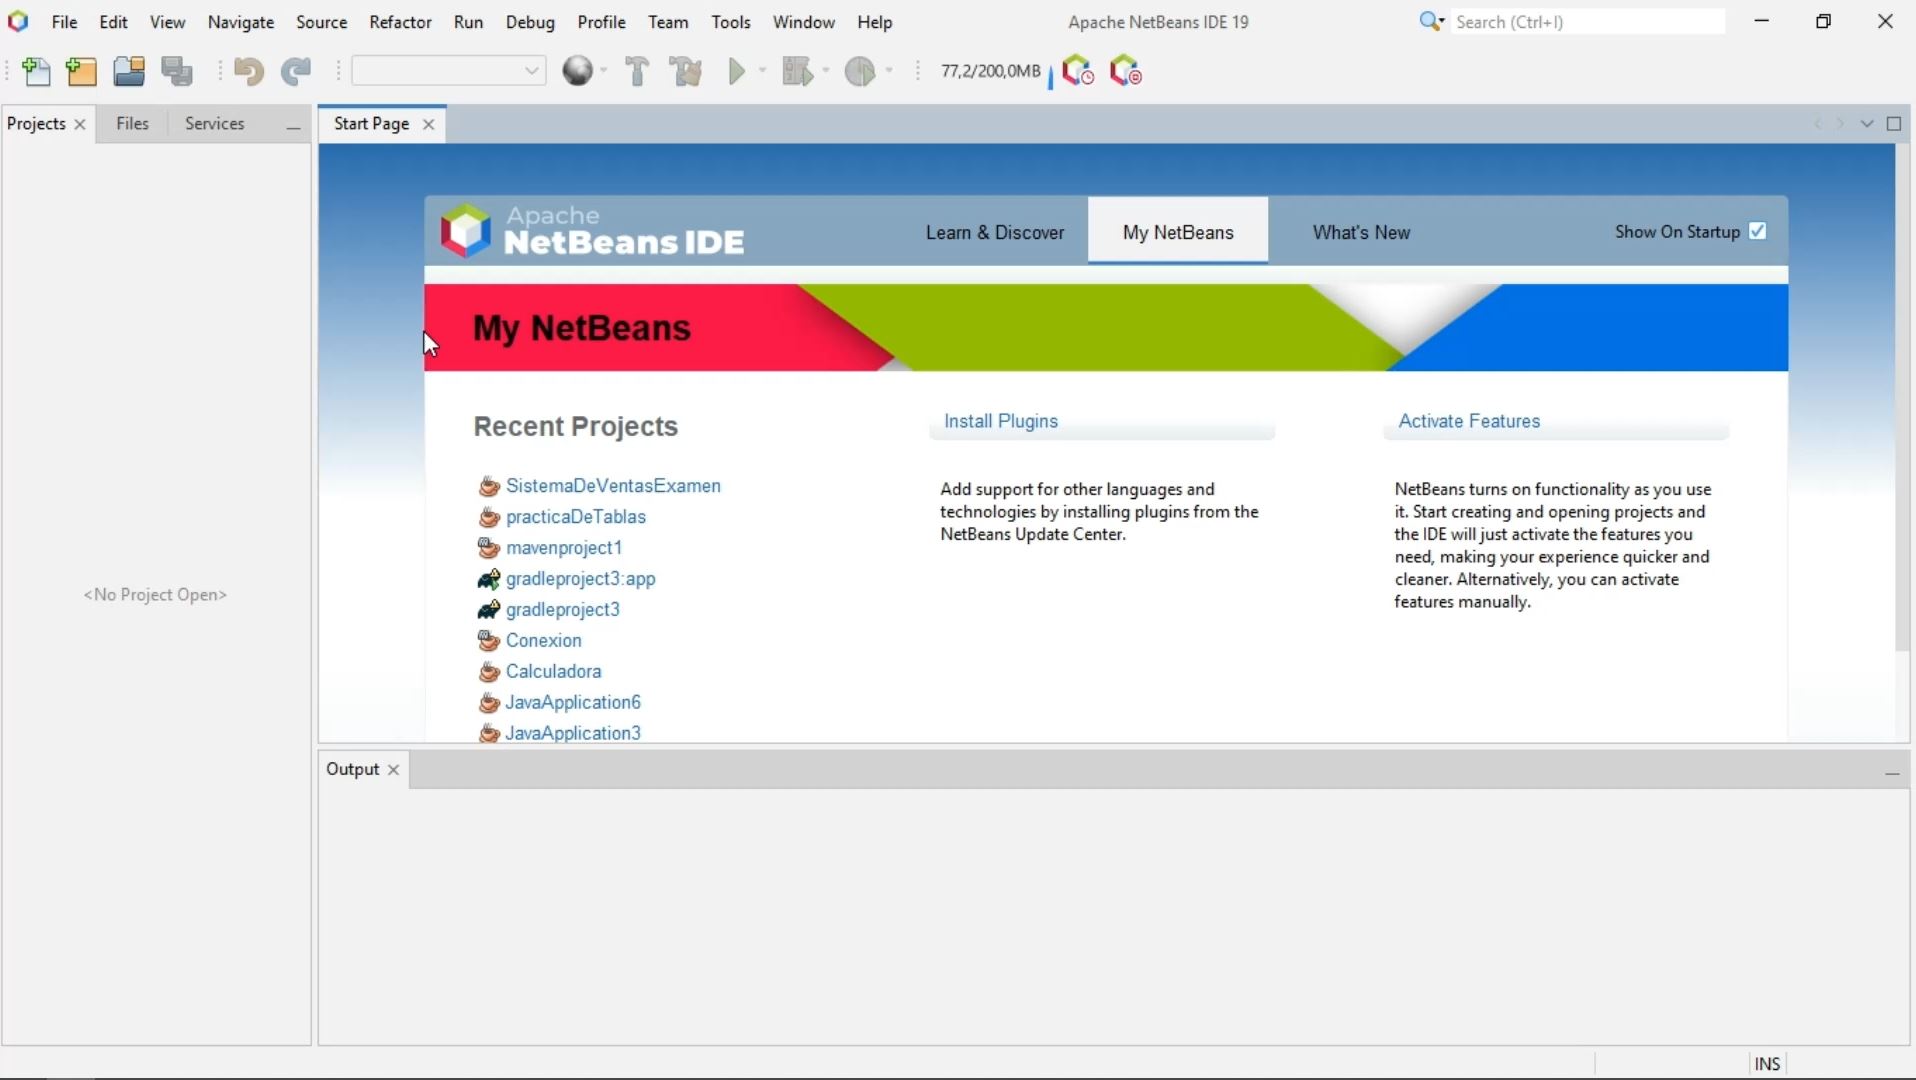Open the Calculadora recent project

pos(554,671)
